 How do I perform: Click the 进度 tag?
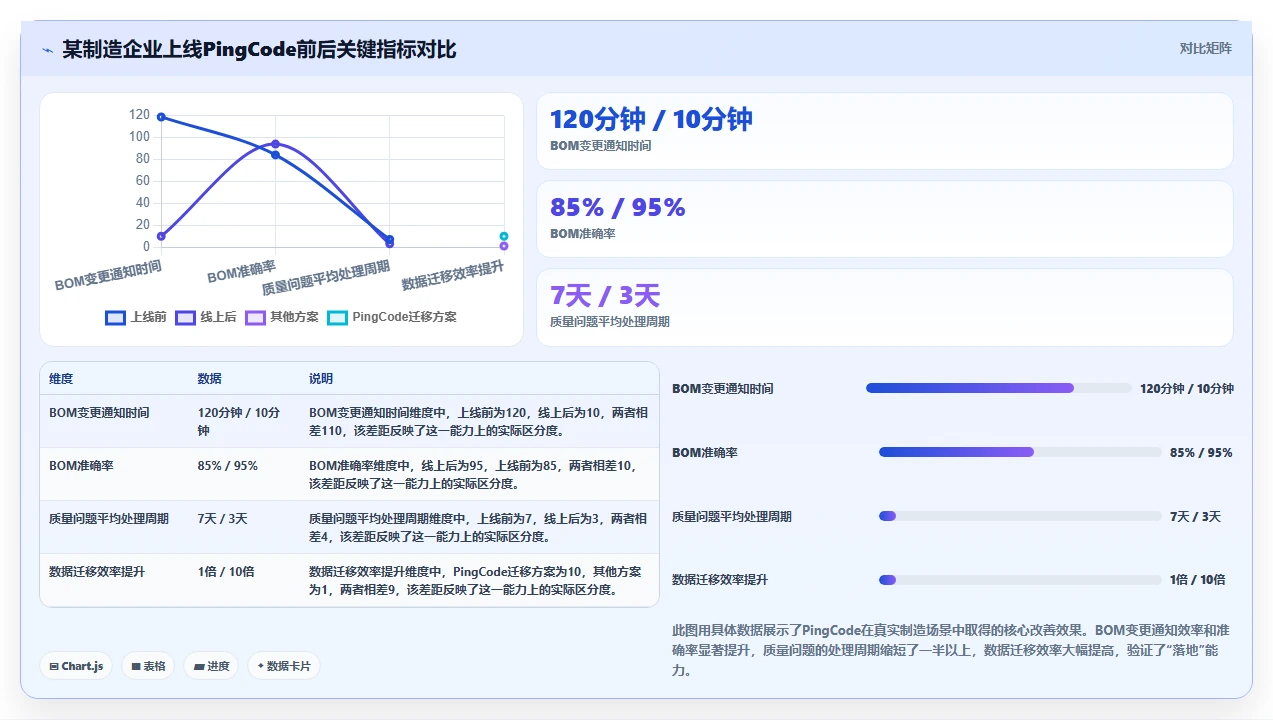pyautogui.click(x=211, y=666)
